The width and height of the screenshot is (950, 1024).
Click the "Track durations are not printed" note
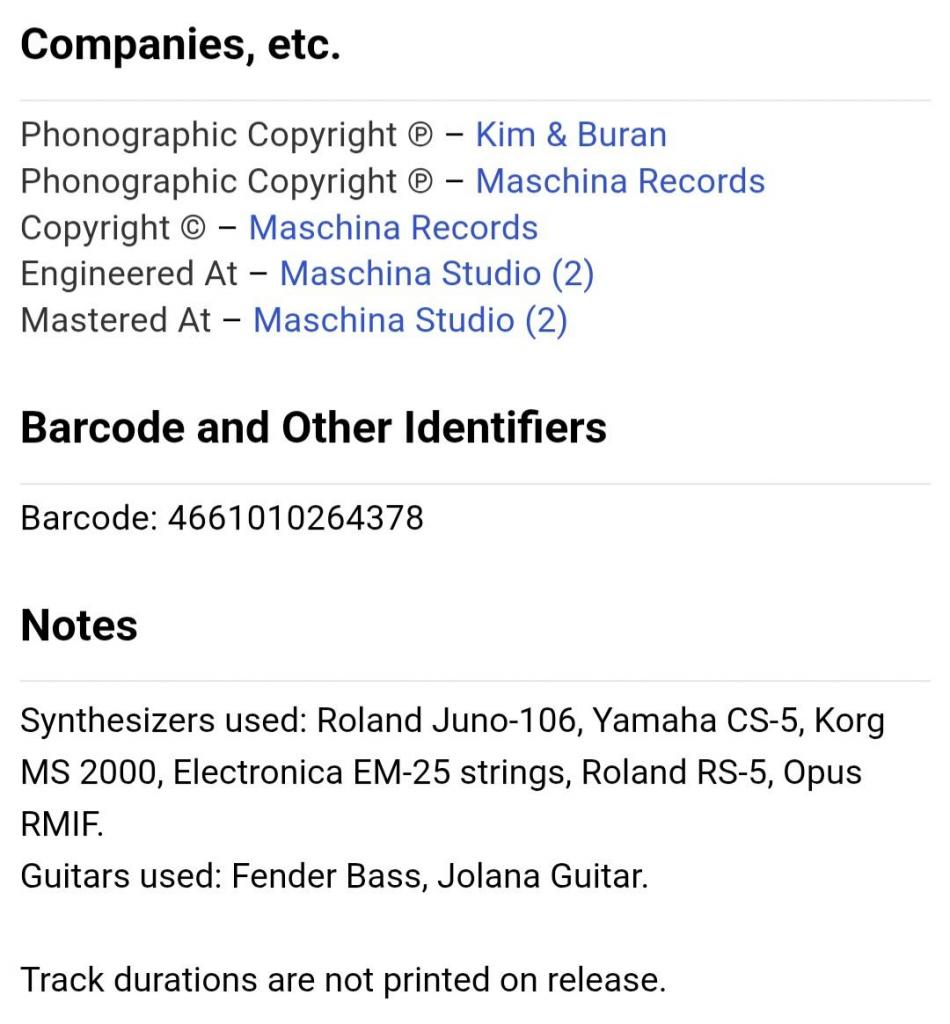coord(343,979)
